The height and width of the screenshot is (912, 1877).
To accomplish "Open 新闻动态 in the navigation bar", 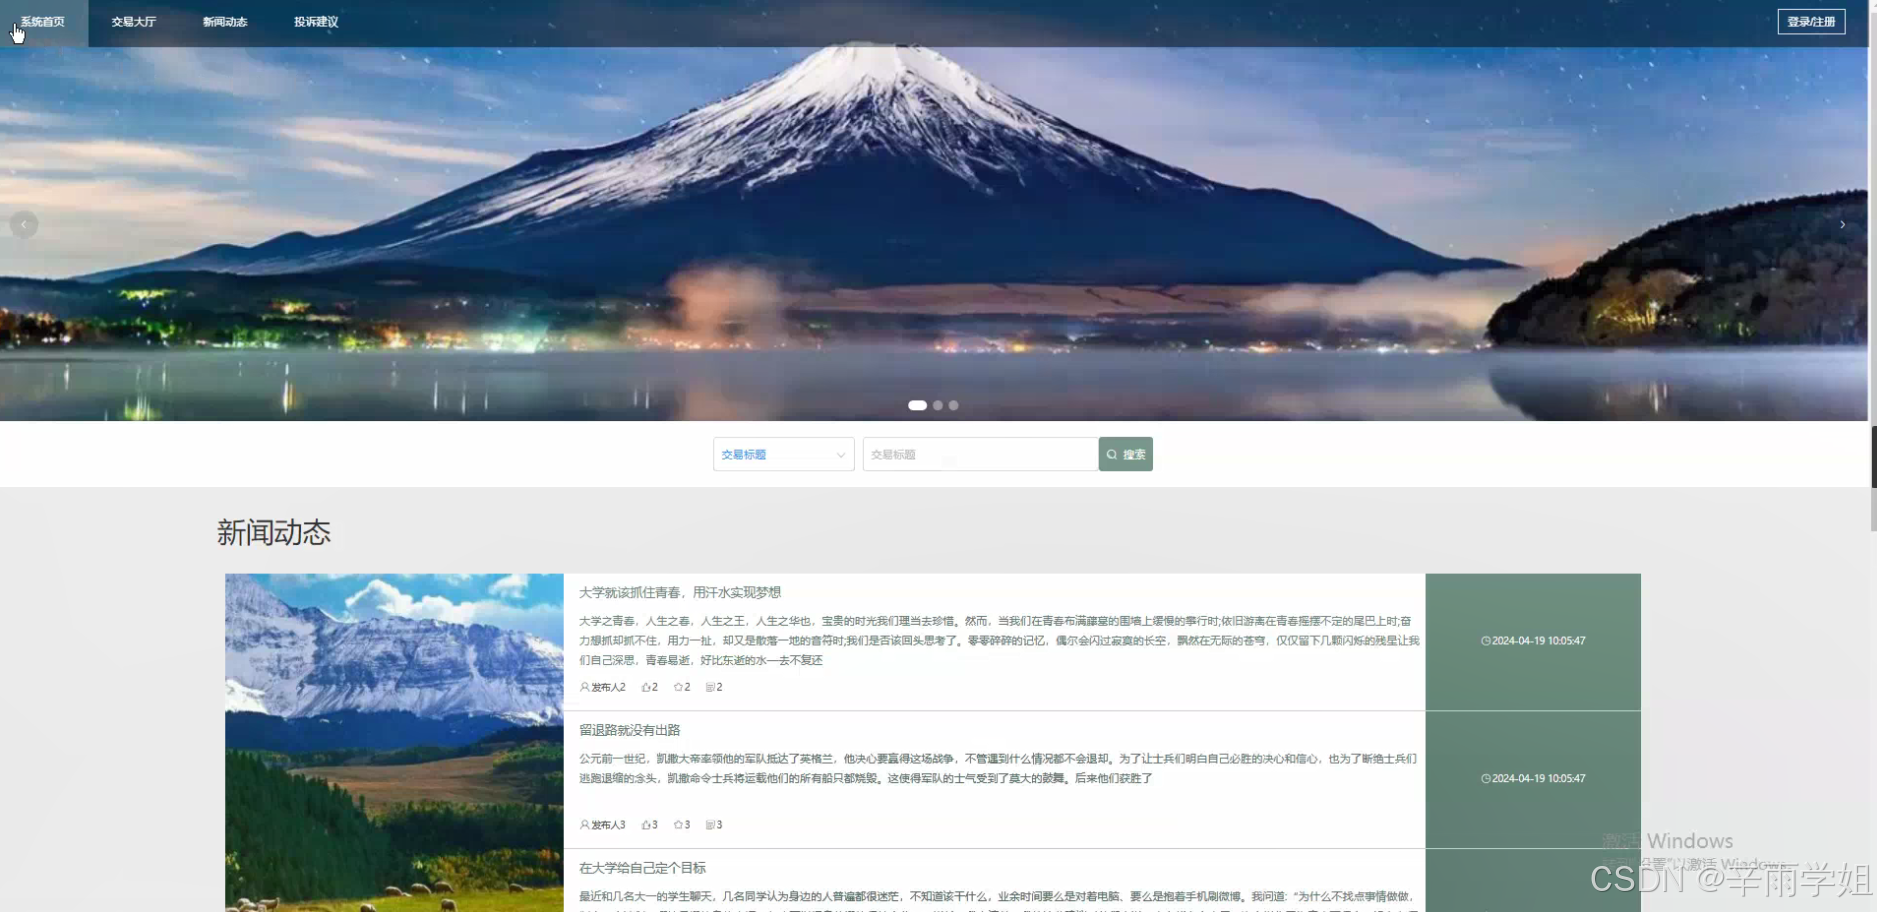I will point(225,22).
